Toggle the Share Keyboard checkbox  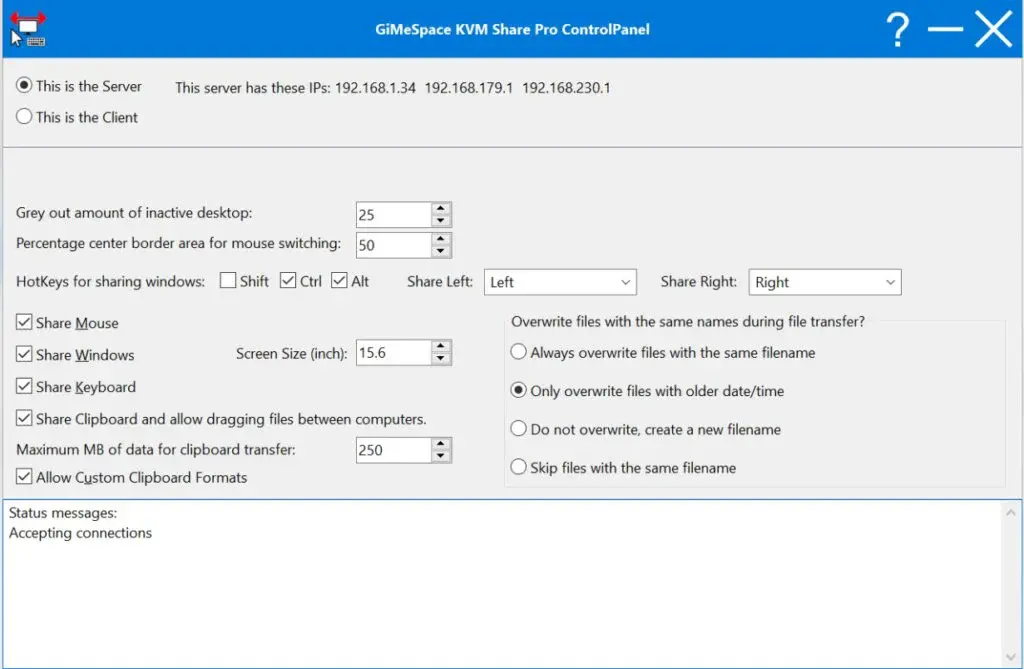(24, 386)
